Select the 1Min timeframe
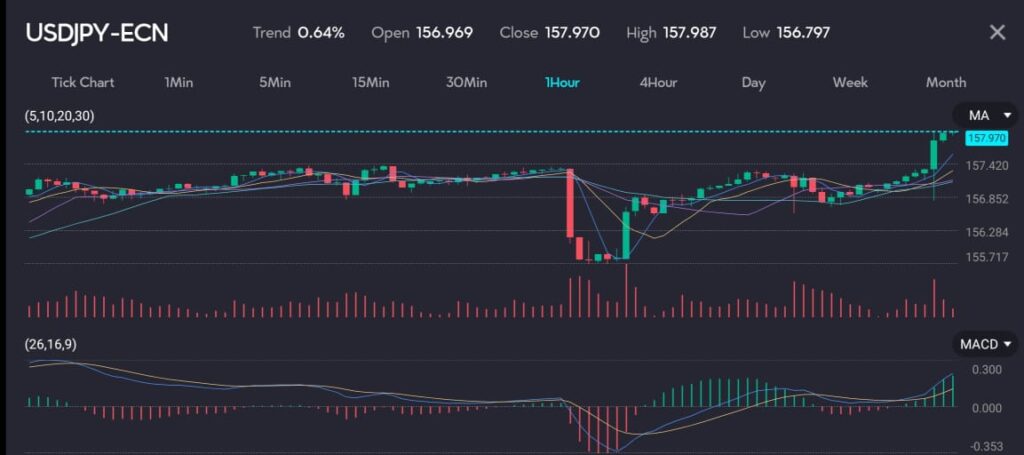 (x=179, y=82)
